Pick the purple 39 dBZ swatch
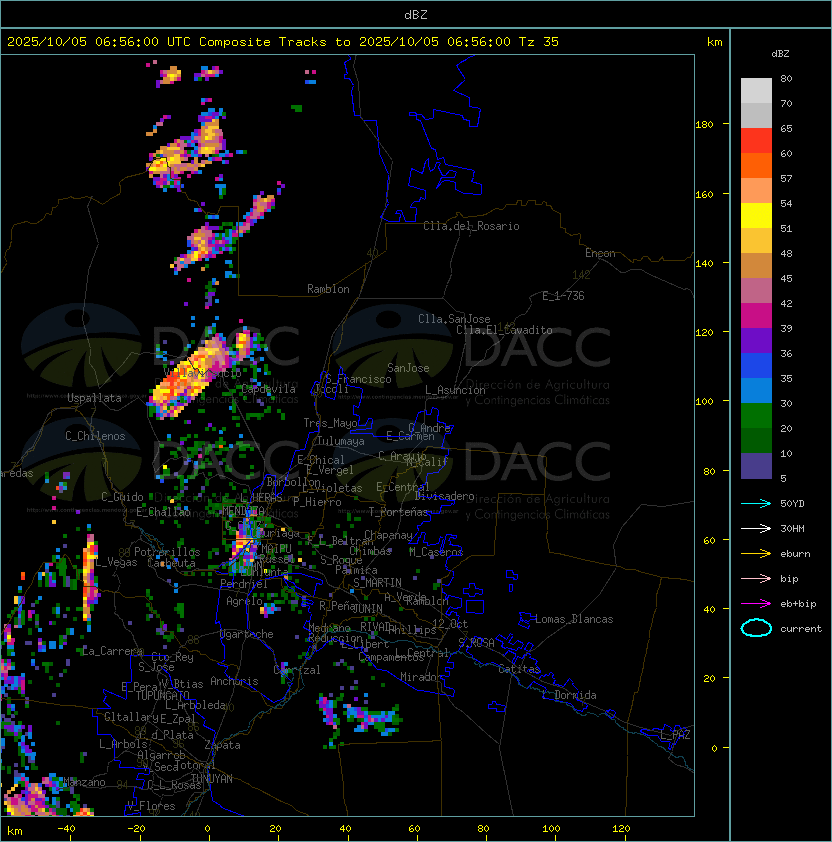Image resolution: width=832 pixels, height=842 pixels. coord(756,341)
